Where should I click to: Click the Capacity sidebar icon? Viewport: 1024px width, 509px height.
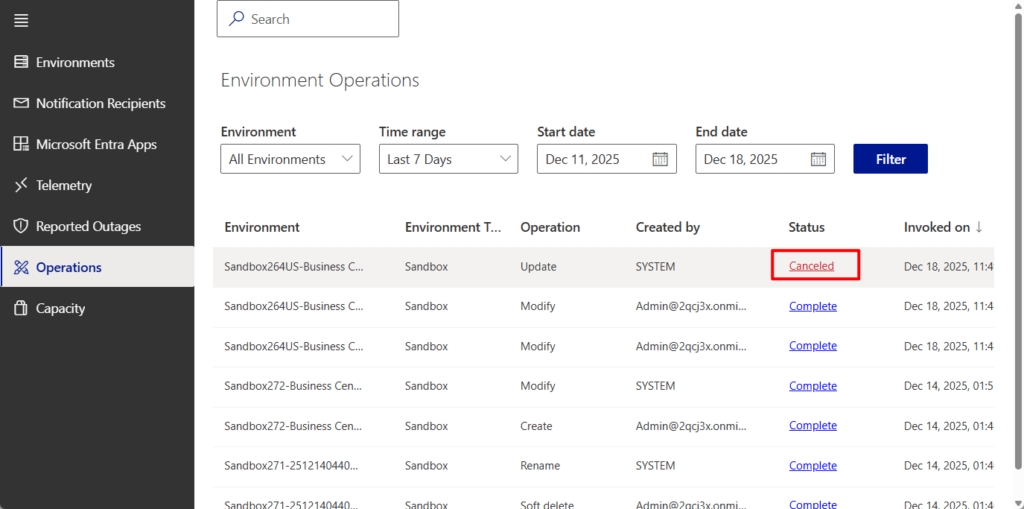tap(21, 308)
